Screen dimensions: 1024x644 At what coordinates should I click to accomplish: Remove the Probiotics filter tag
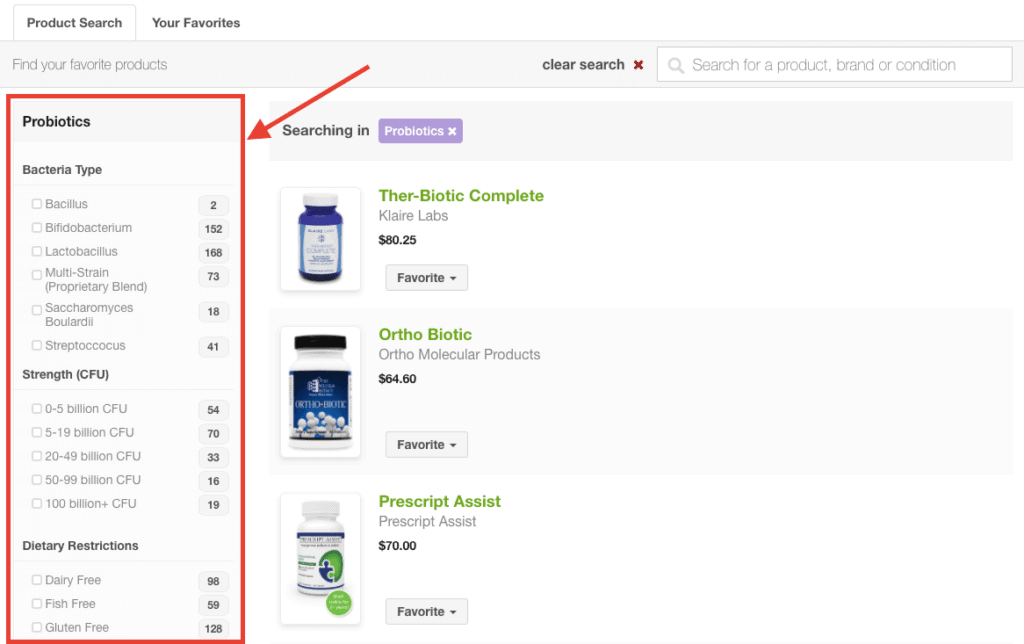tap(452, 131)
